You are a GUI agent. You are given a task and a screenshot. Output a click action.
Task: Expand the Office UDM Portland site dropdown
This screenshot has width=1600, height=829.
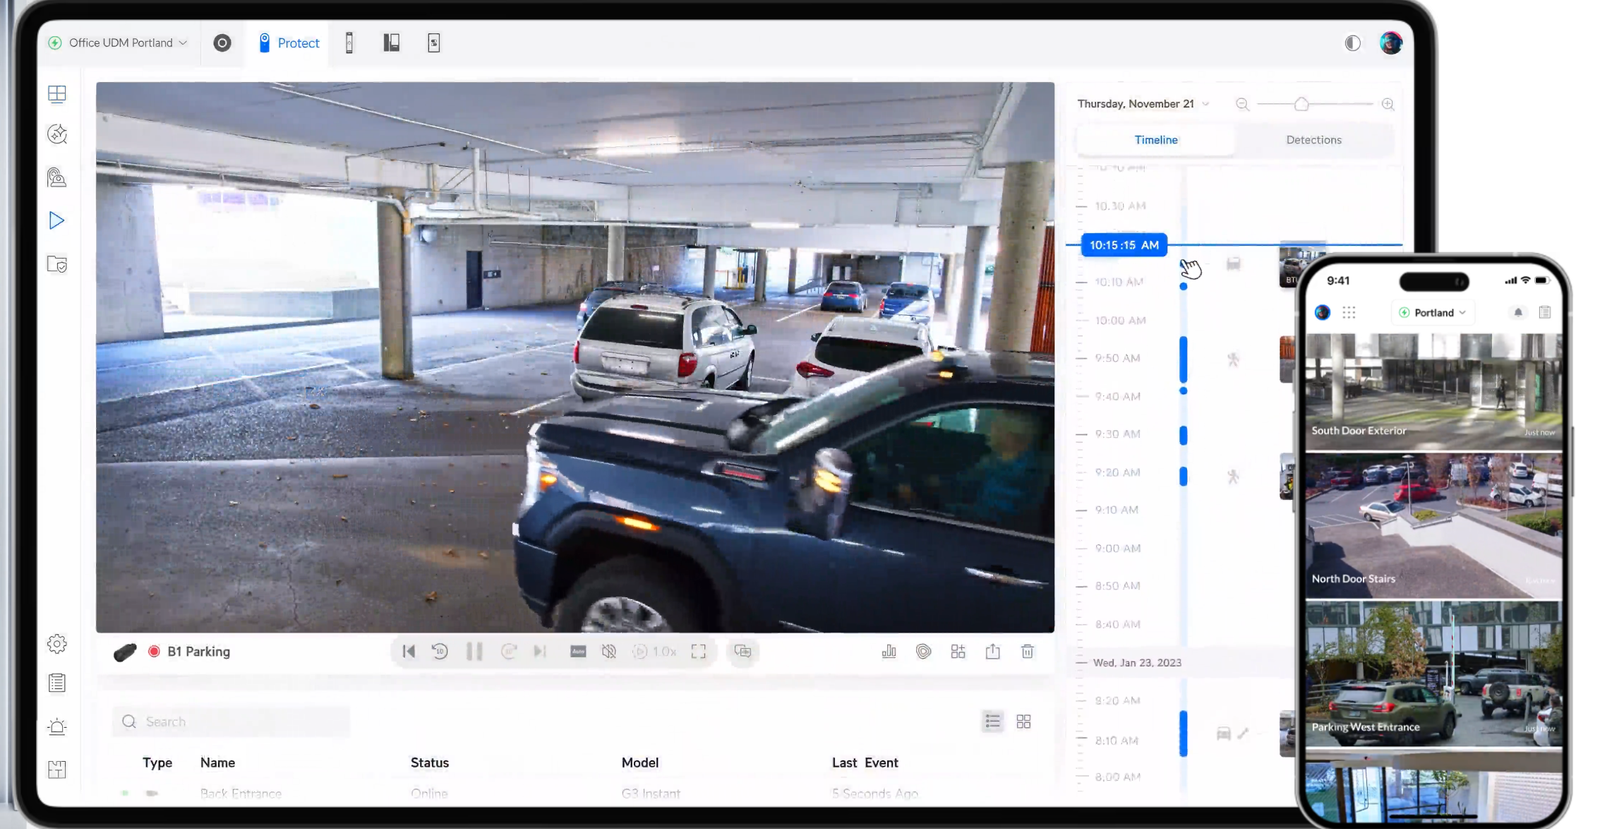[119, 43]
